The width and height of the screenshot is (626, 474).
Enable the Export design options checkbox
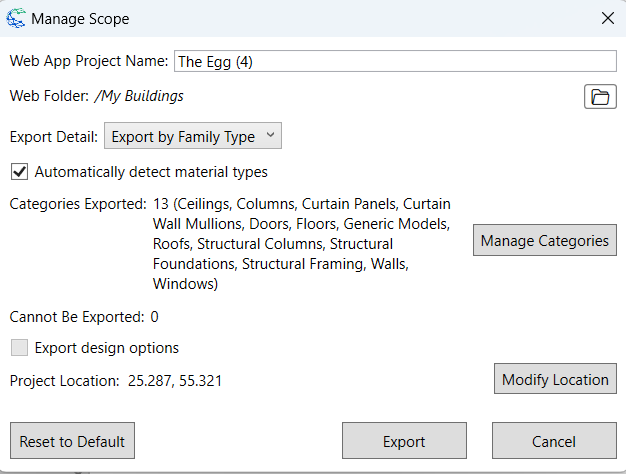[x=19, y=348]
